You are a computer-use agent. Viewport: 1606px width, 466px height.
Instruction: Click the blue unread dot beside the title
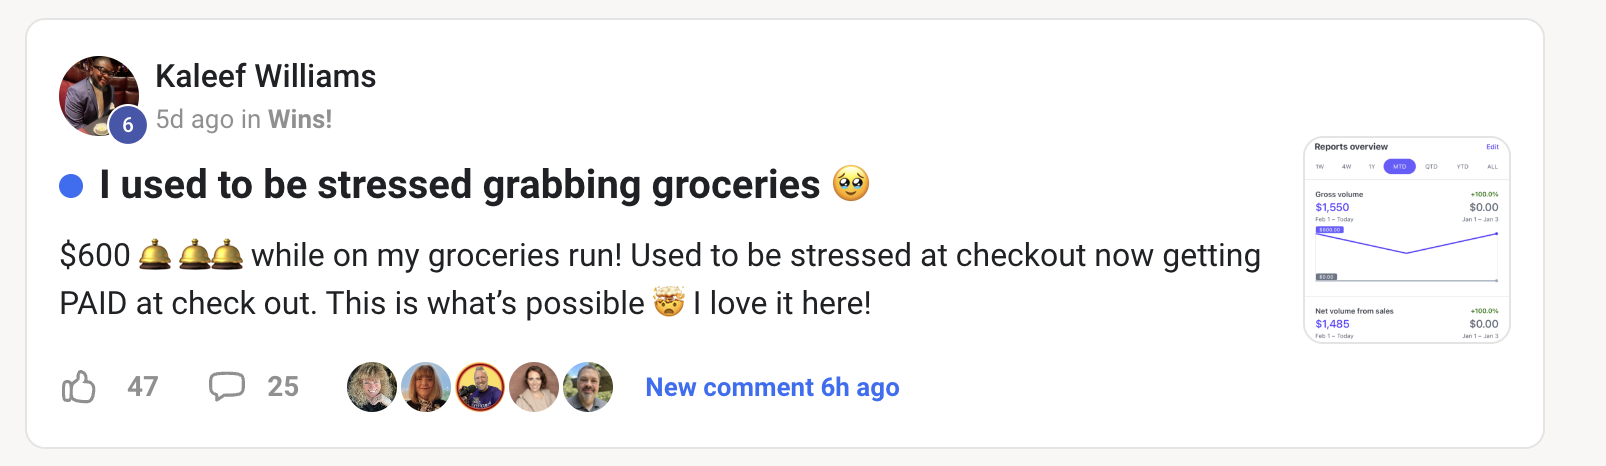click(71, 186)
